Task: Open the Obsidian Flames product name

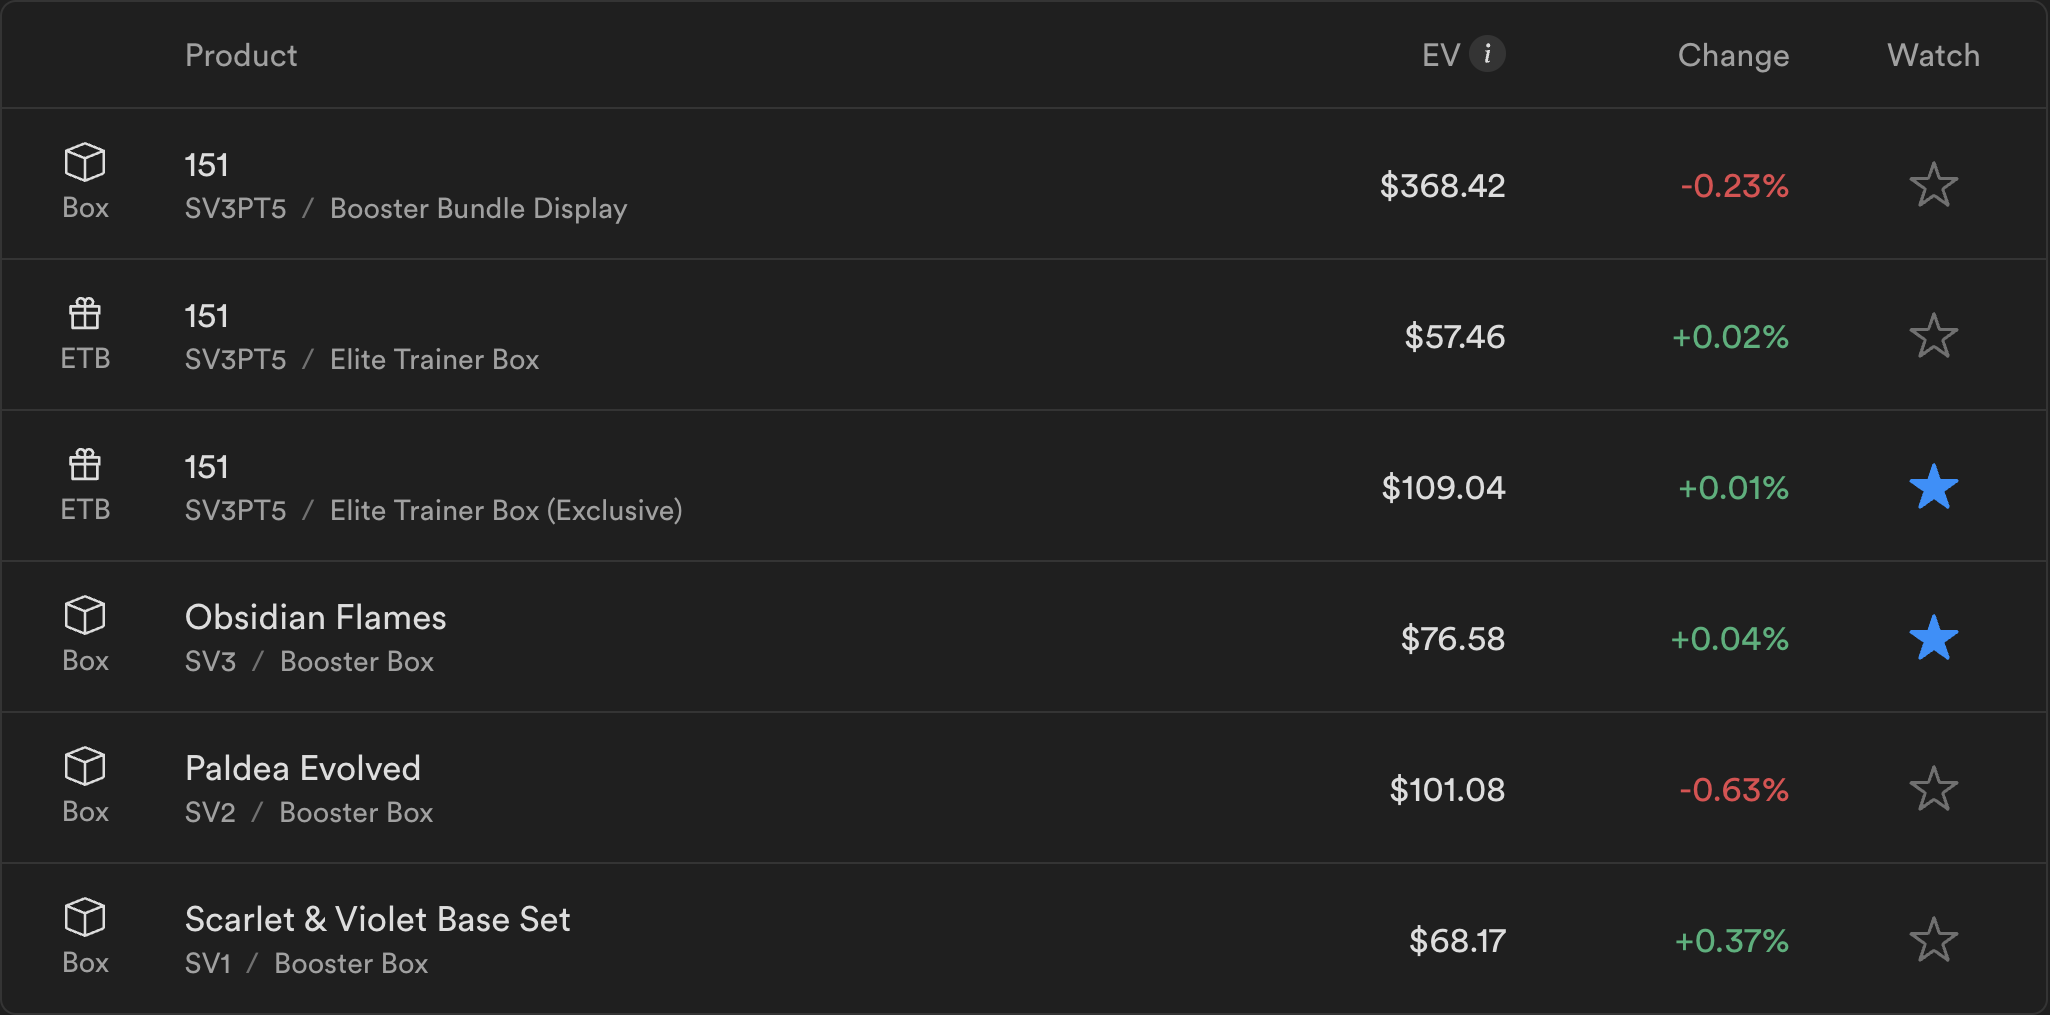Action: 315,617
